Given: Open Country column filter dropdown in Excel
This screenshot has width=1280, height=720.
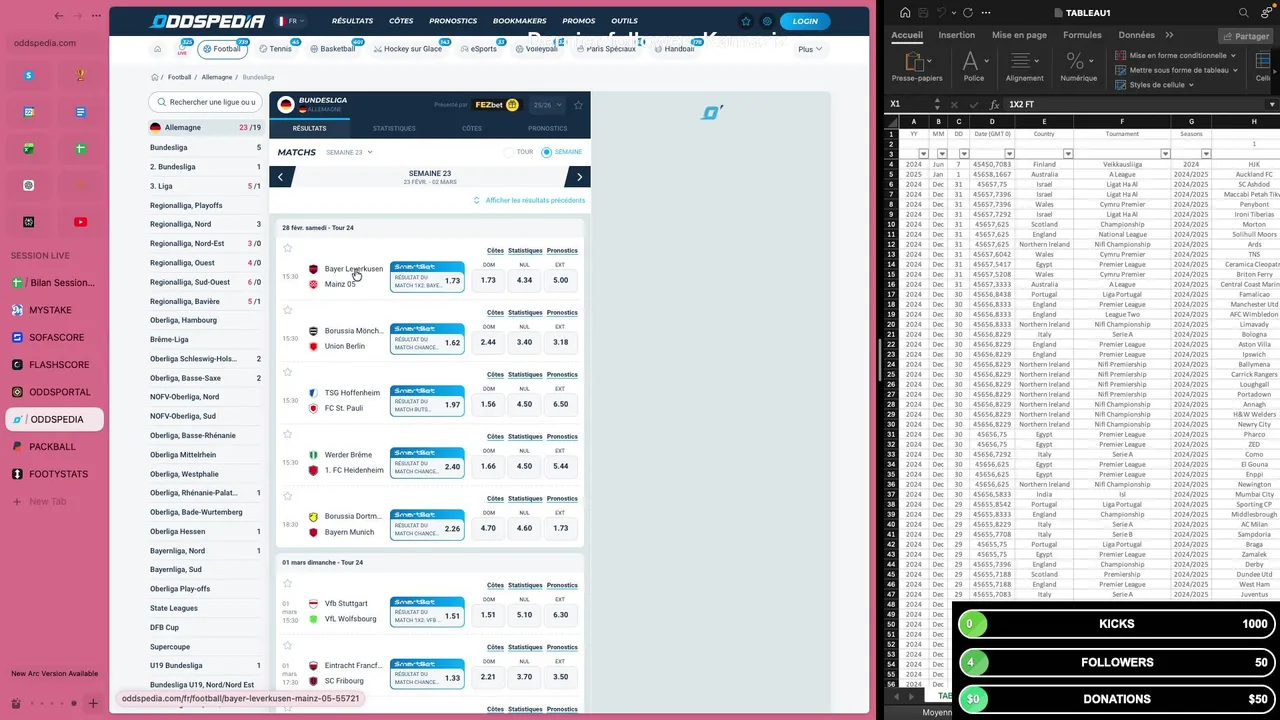Looking at the screenshot, I should pyautogui.click(x=1068, y=154).
